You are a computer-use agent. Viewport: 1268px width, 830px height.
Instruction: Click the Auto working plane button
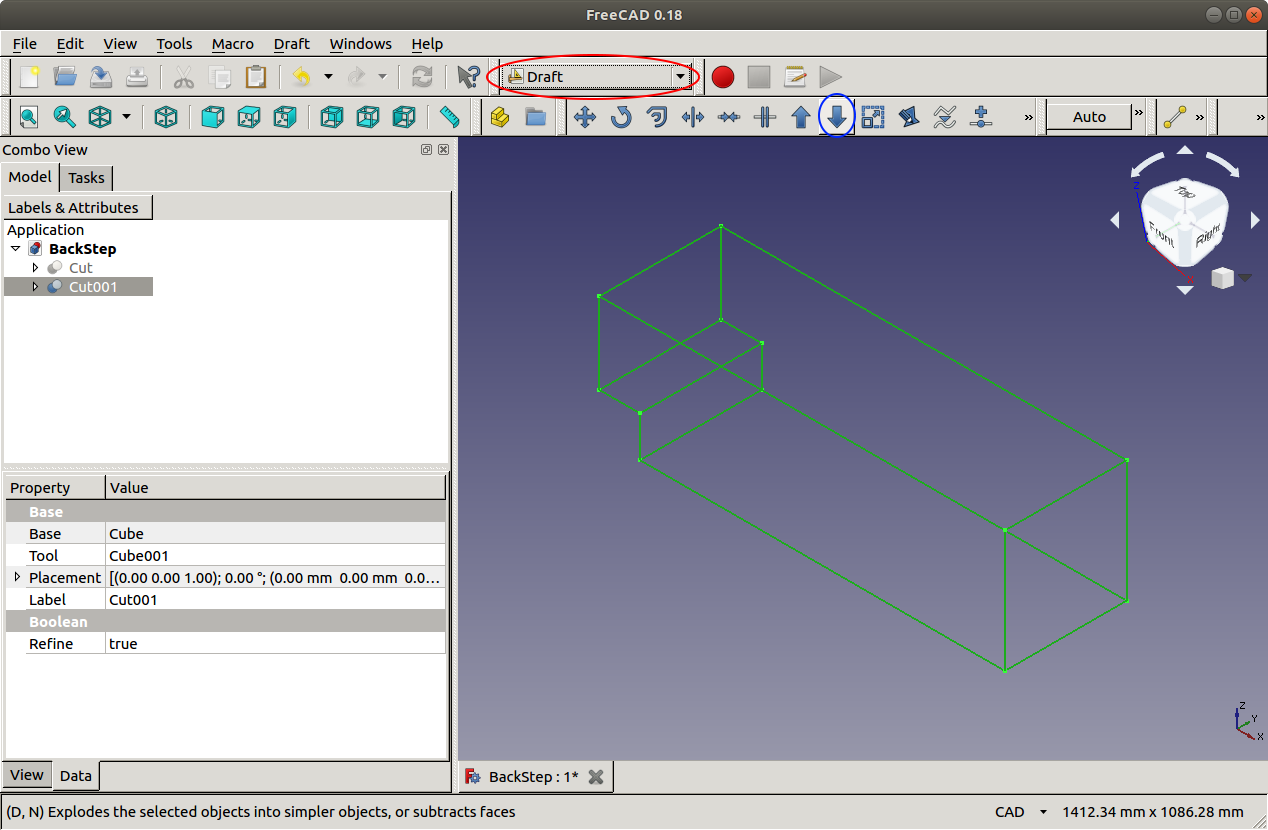1089,117
